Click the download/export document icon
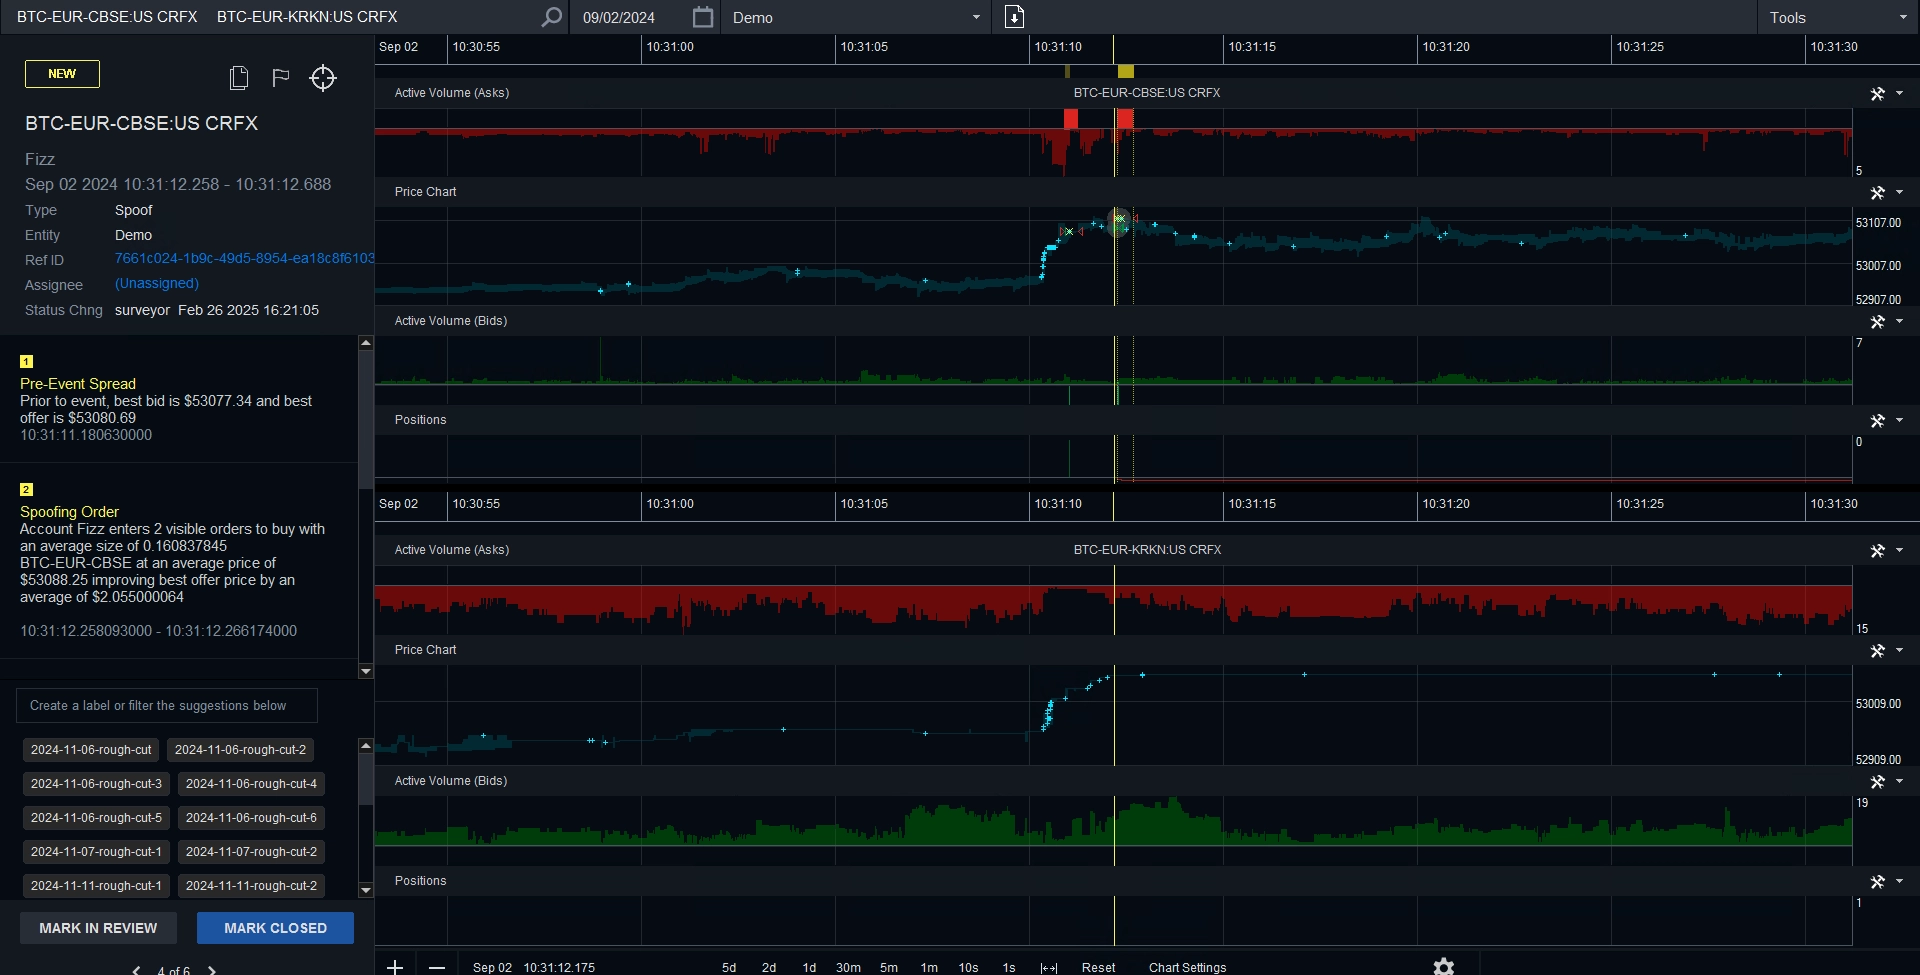 point(1014,17)
